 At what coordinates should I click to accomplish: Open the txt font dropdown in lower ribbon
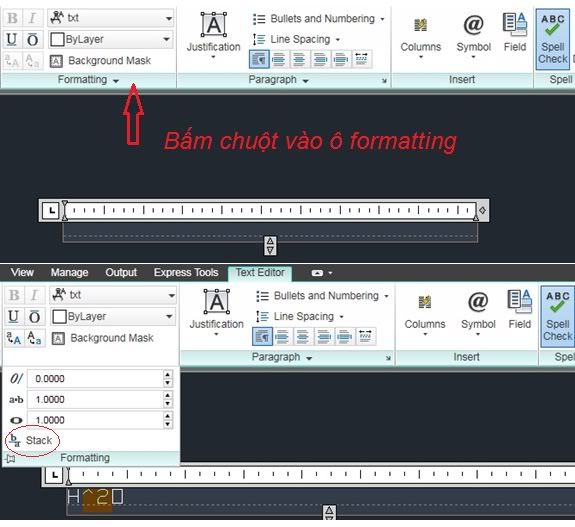pyautogui.click(x=113, y=295)
